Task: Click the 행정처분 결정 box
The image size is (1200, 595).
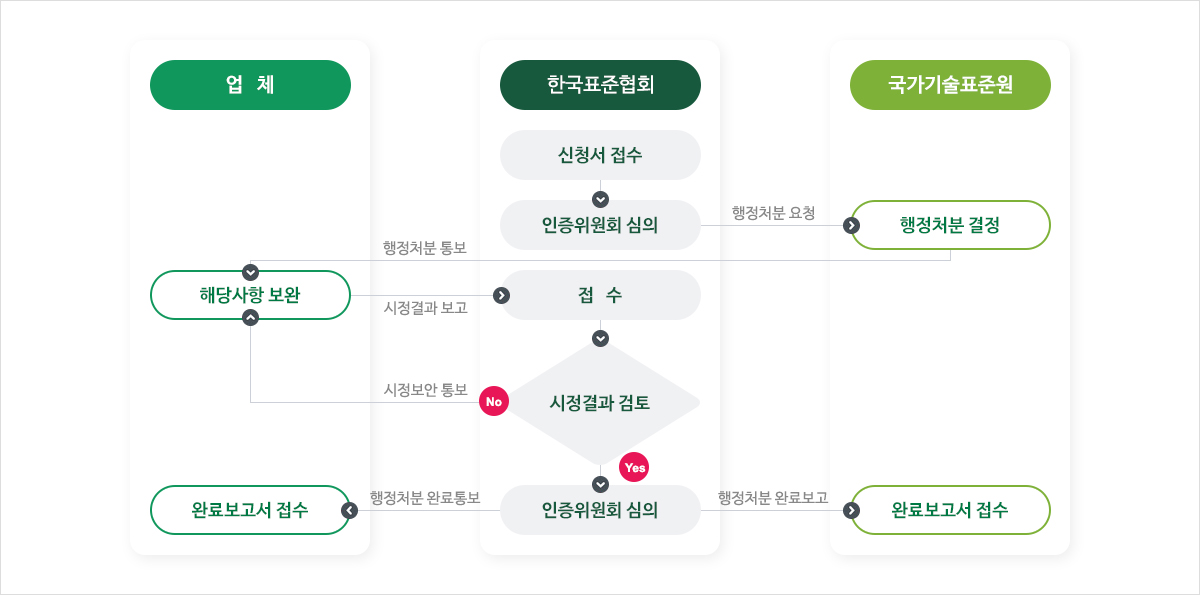Action: pyautogui.click(x=950, y=225)
